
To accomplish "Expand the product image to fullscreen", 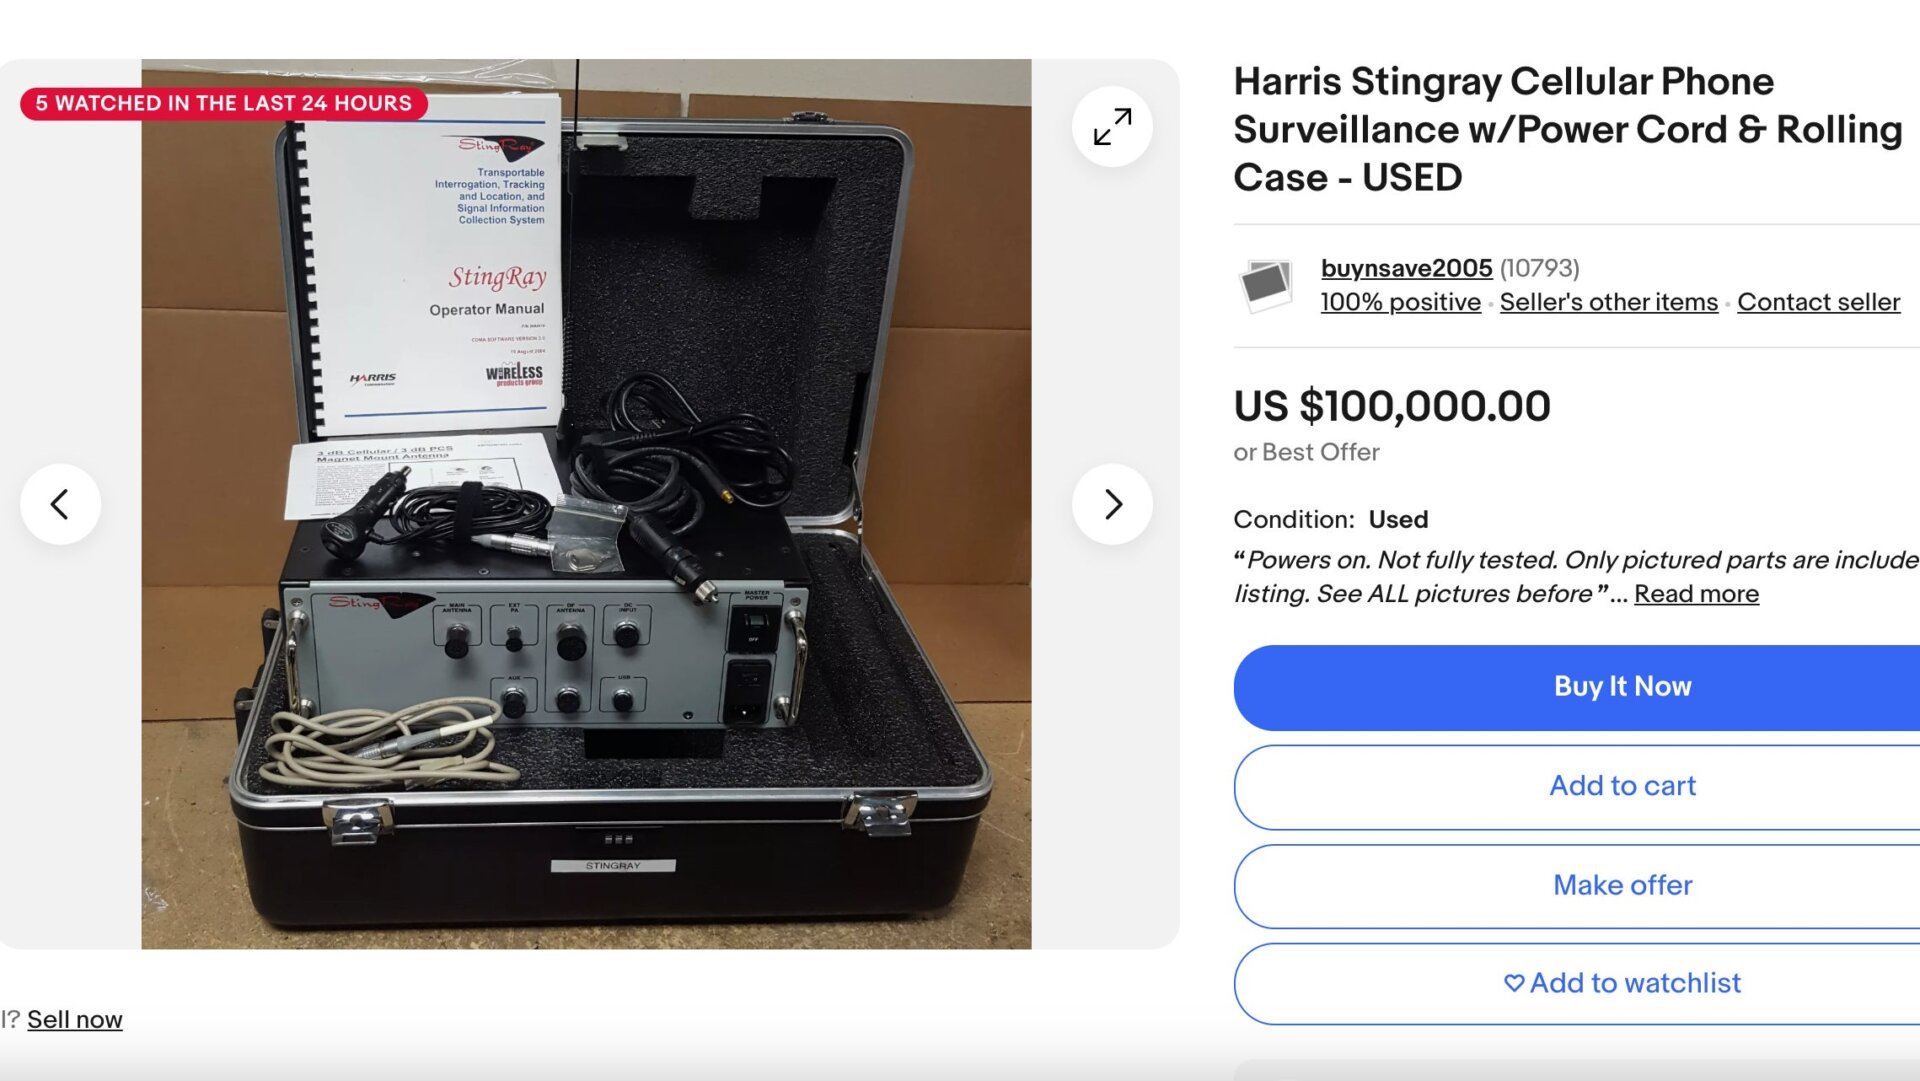I will pyautogui.click(x=1112, y=127).
